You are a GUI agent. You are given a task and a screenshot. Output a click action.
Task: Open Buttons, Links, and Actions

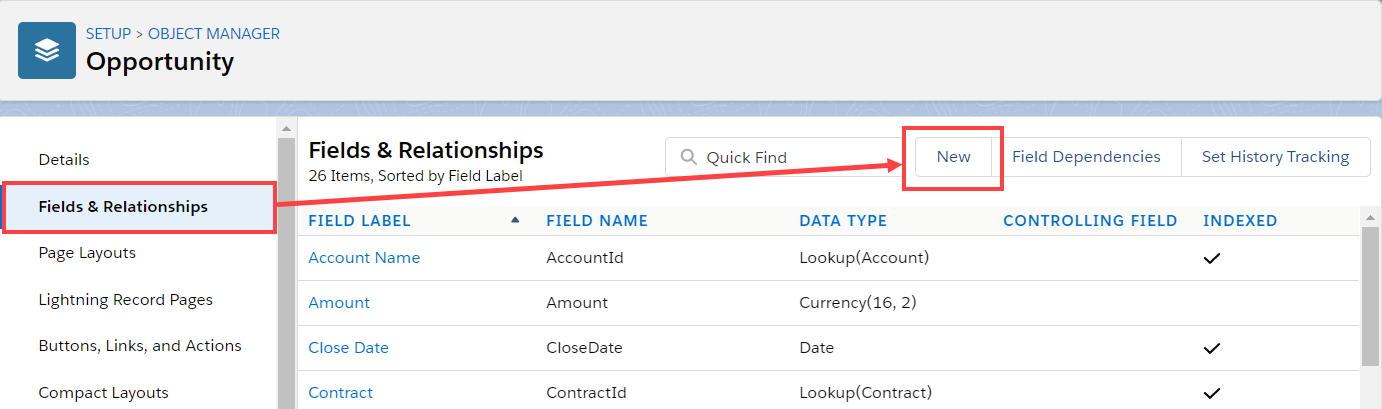click(x=140, y=346)
